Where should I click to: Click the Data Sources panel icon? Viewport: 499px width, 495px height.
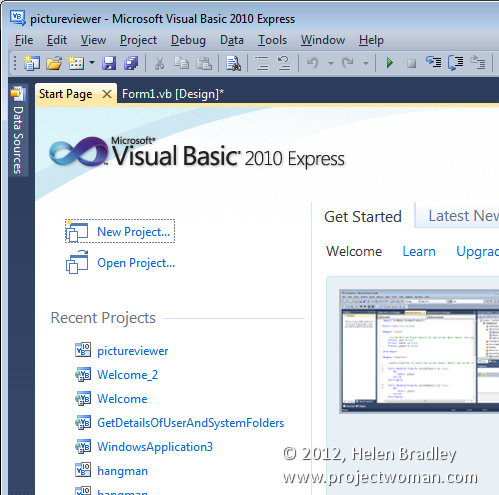tap(18, 93)
